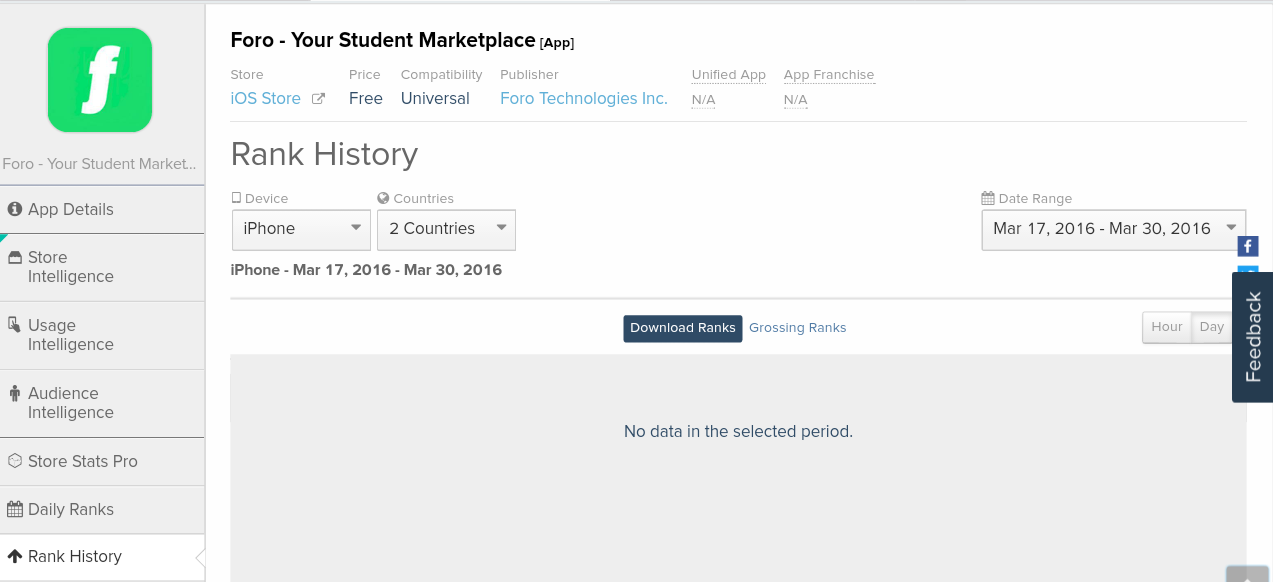Viewport: 1273px width, 582px height.
Task: Click the globe icon next to Countries
Action: [383, 198]
